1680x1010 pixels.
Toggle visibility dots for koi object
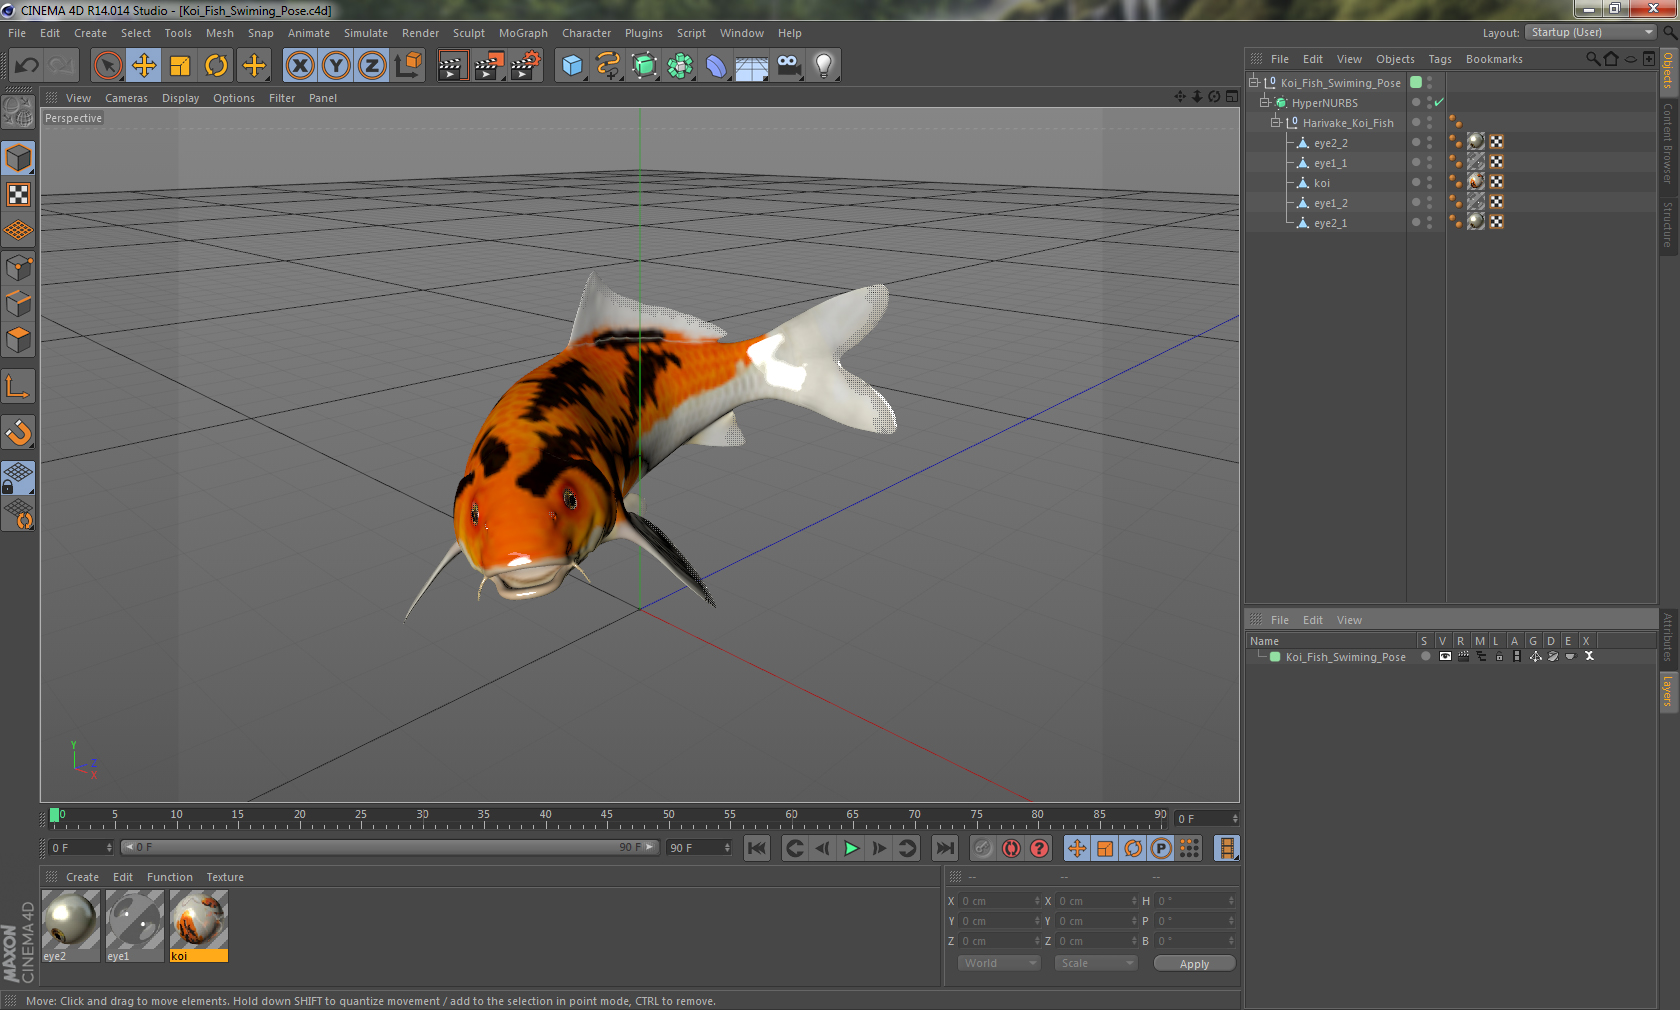(1429, 182)
